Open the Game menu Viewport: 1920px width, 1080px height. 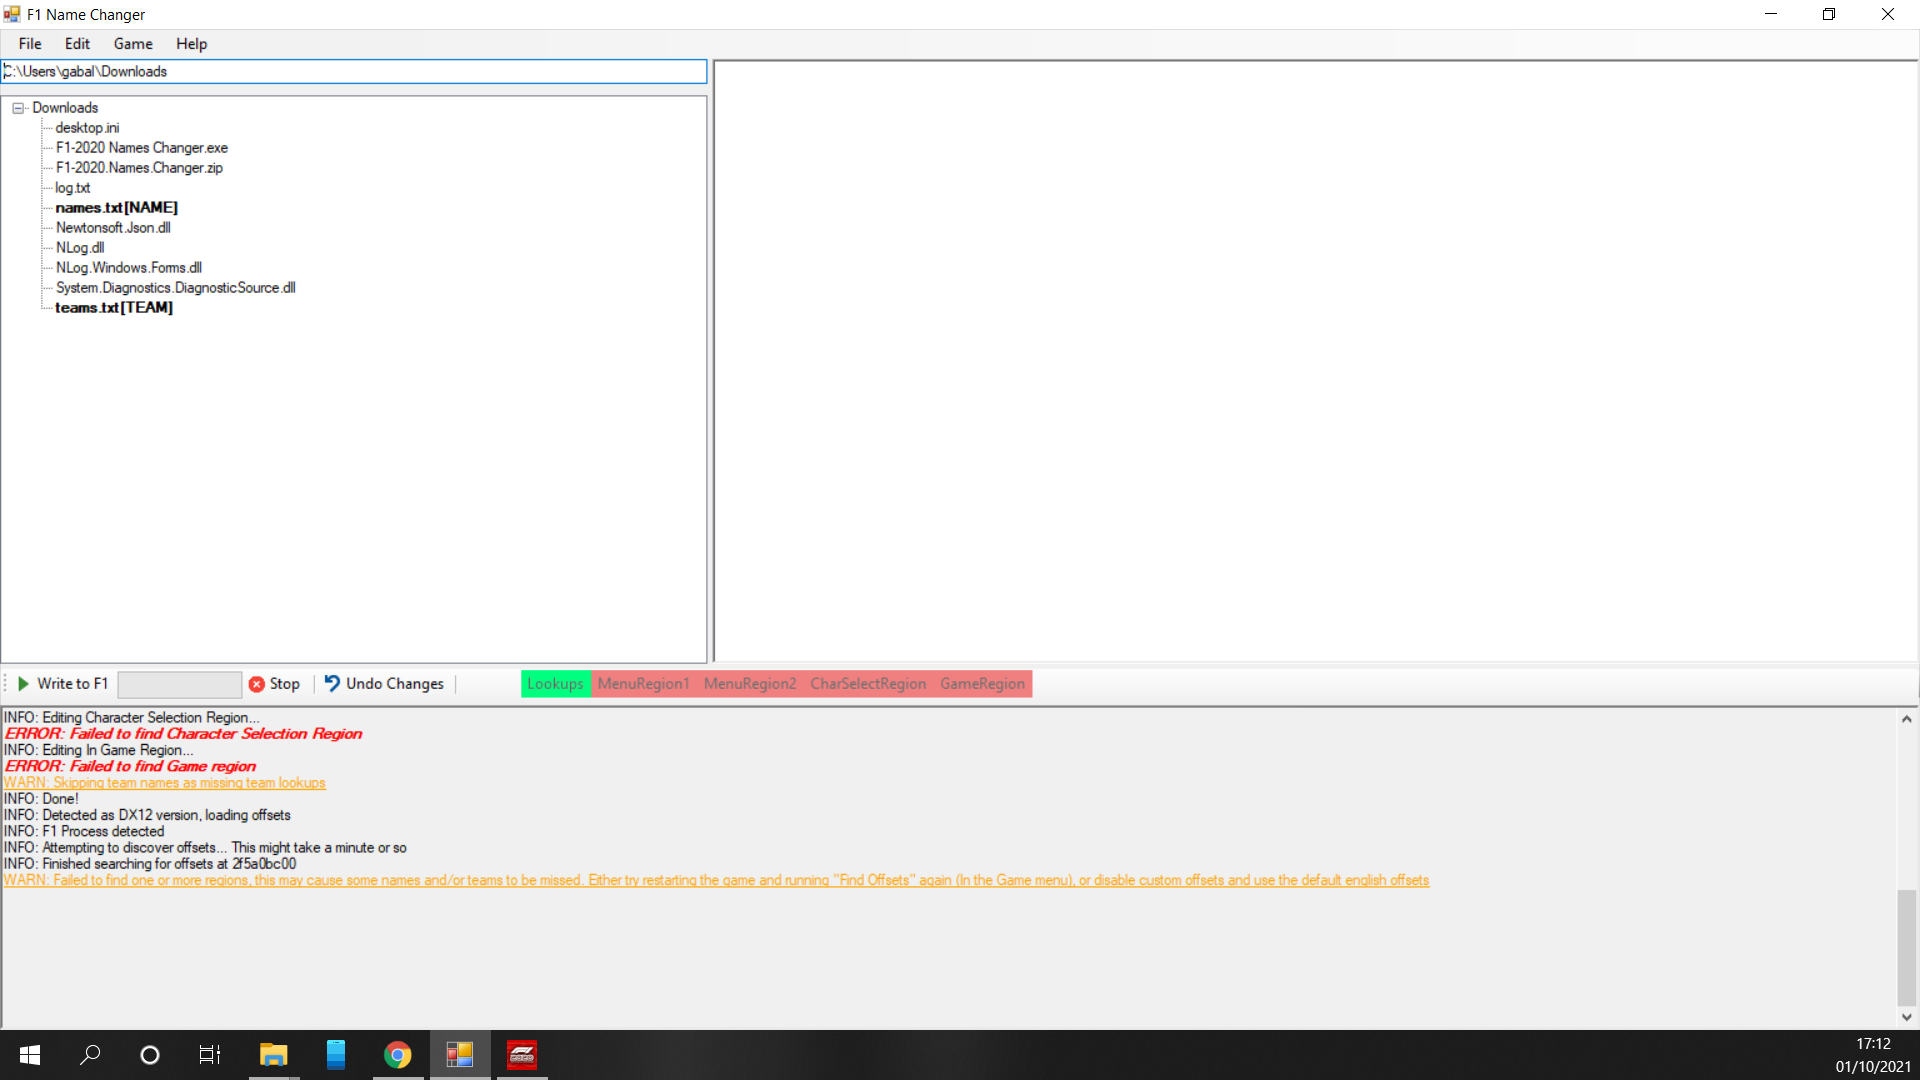click(132, 44)
